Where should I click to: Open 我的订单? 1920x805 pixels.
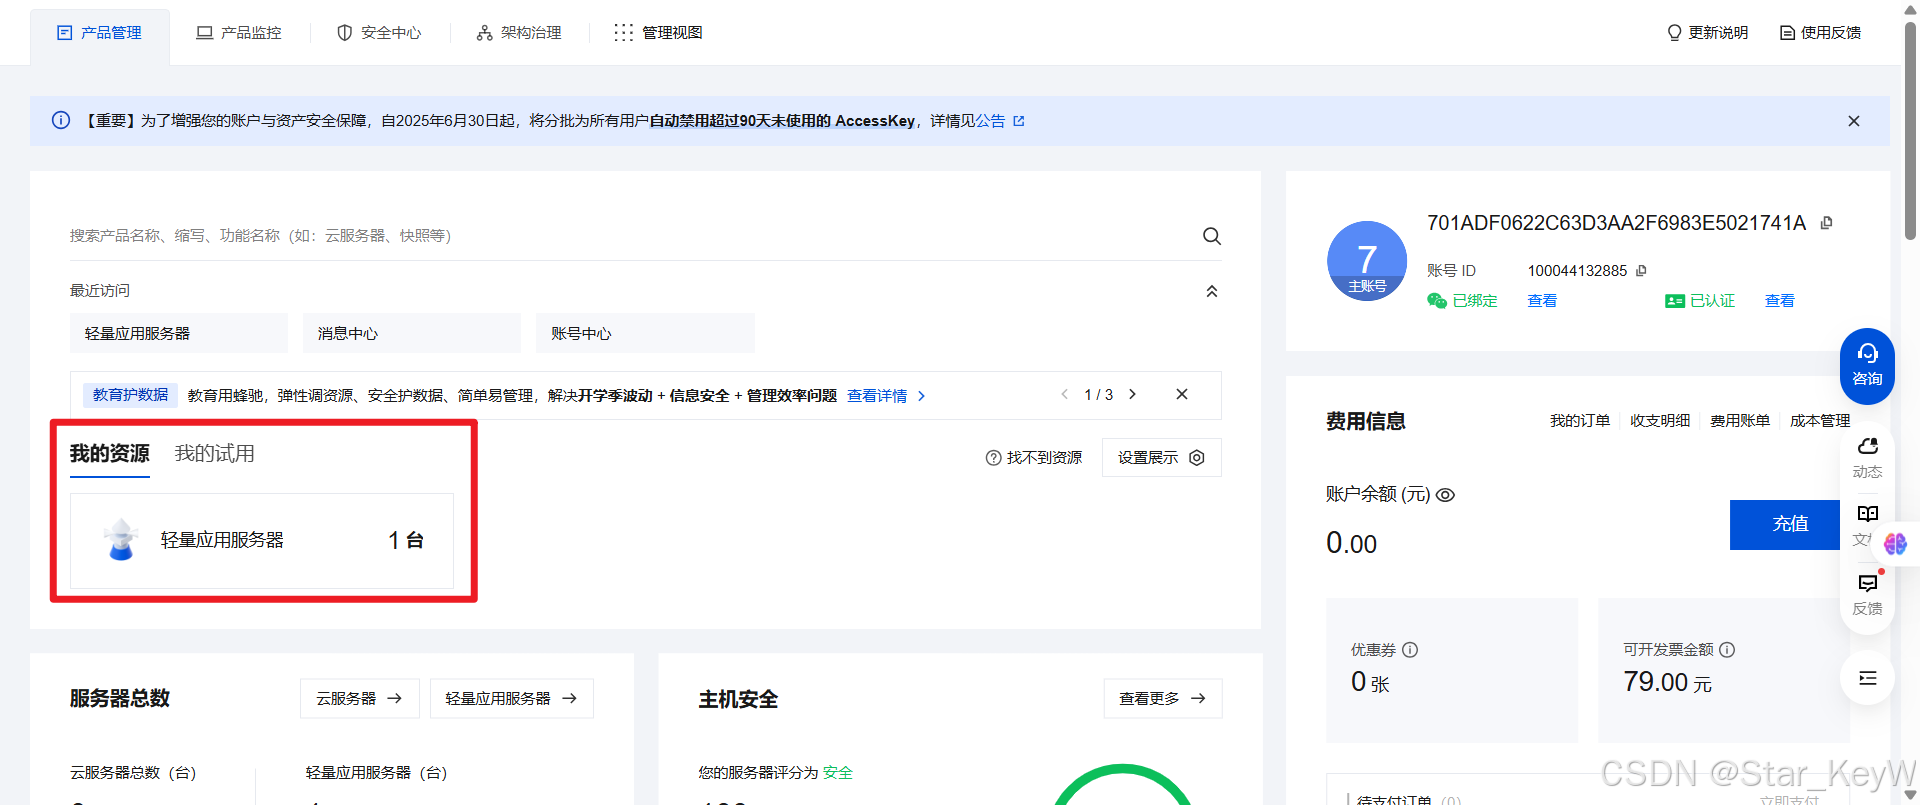coord(1580,421)
